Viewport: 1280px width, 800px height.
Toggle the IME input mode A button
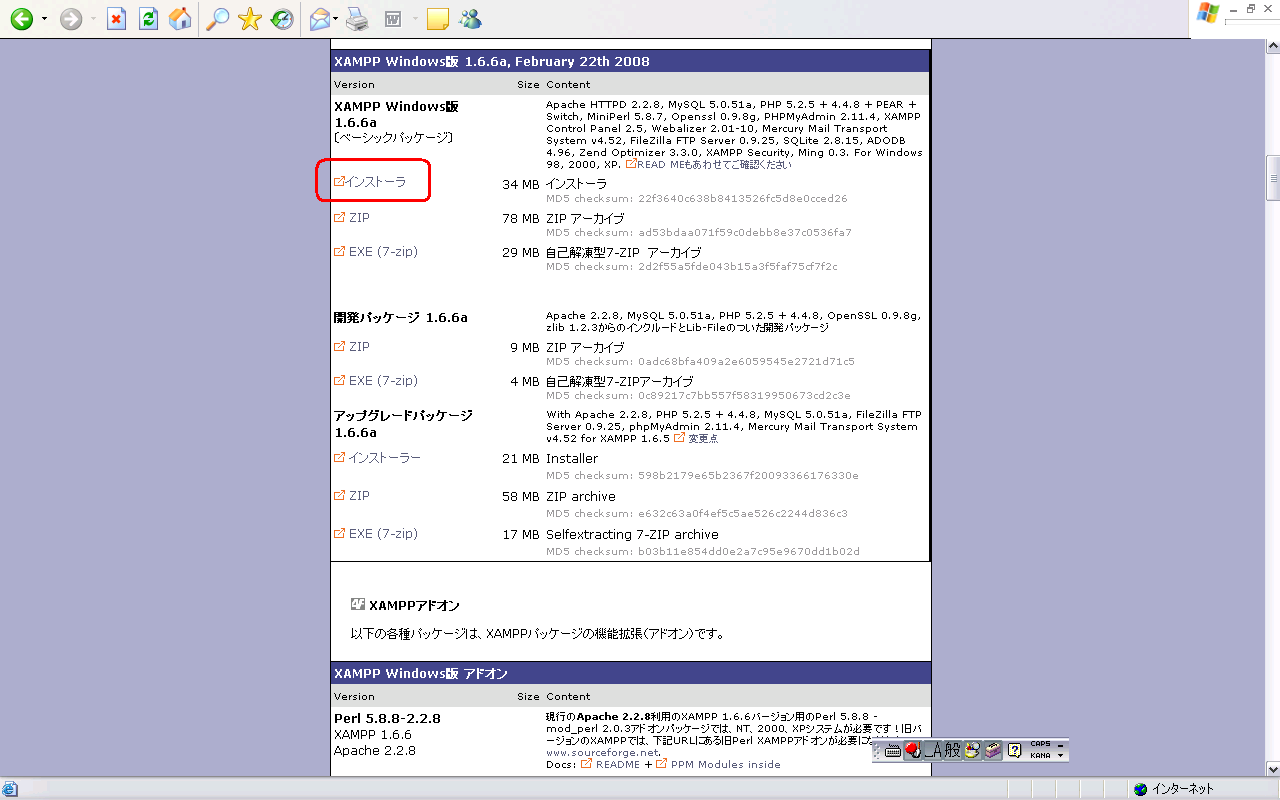(x=932, y=750)
